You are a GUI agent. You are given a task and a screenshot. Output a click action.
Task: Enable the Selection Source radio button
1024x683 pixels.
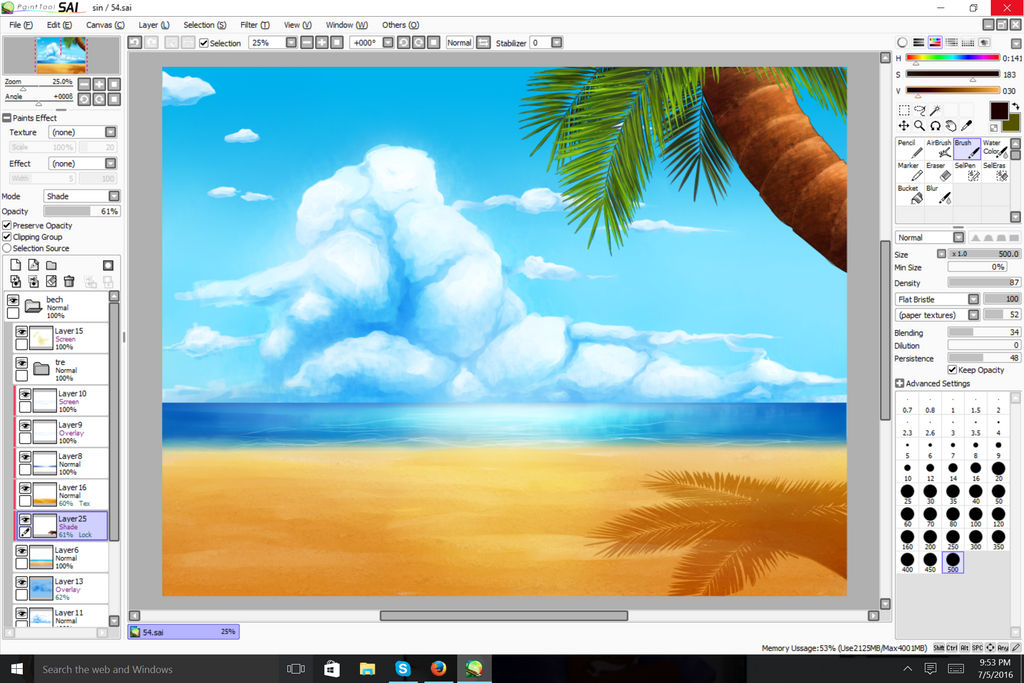click(7, 248)
